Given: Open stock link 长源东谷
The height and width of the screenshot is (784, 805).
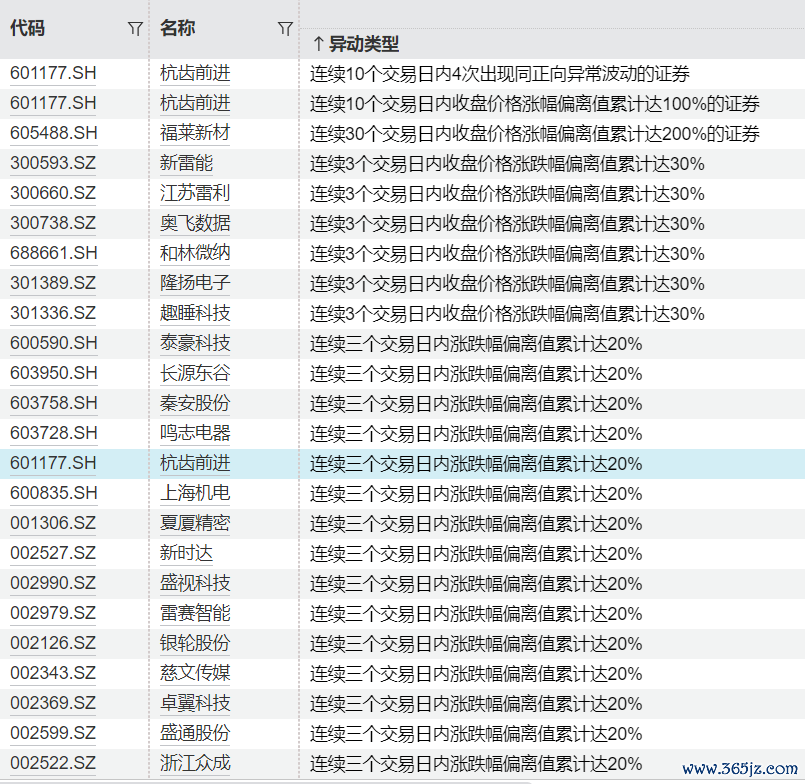Looking at the screenshot, I should click(195, 373).
